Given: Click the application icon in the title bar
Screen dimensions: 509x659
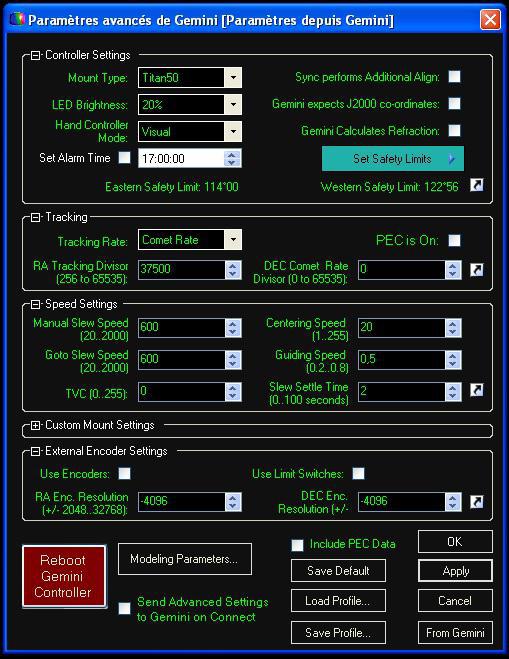Looking at the screenshot, I should point(17,19).
